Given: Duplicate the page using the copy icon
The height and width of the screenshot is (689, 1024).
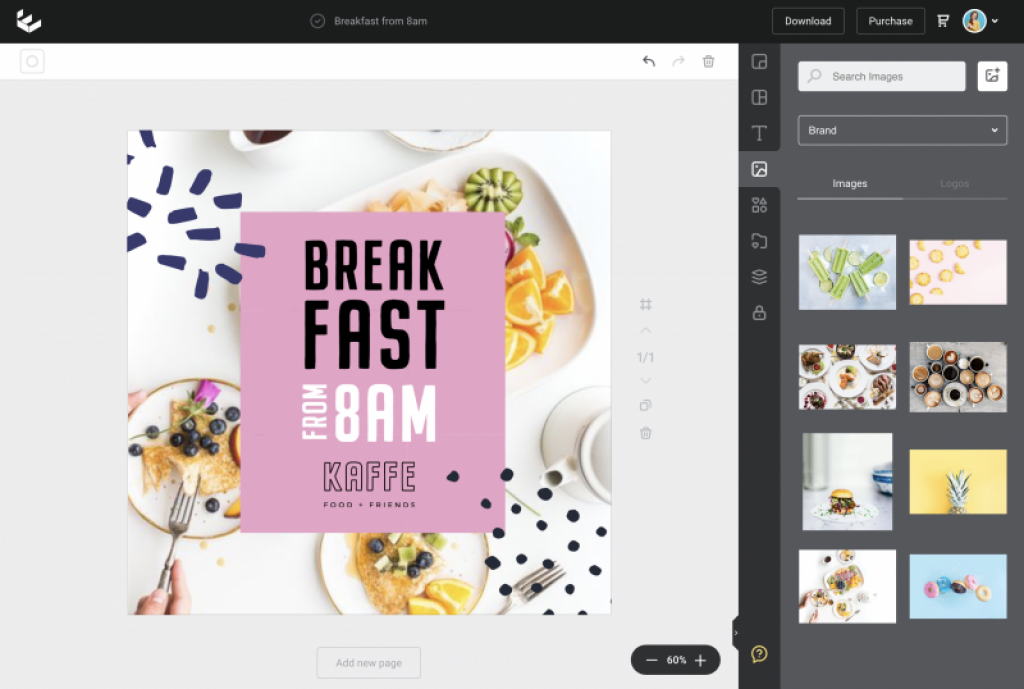Looking at the screenshot, I should pos(646,405).
